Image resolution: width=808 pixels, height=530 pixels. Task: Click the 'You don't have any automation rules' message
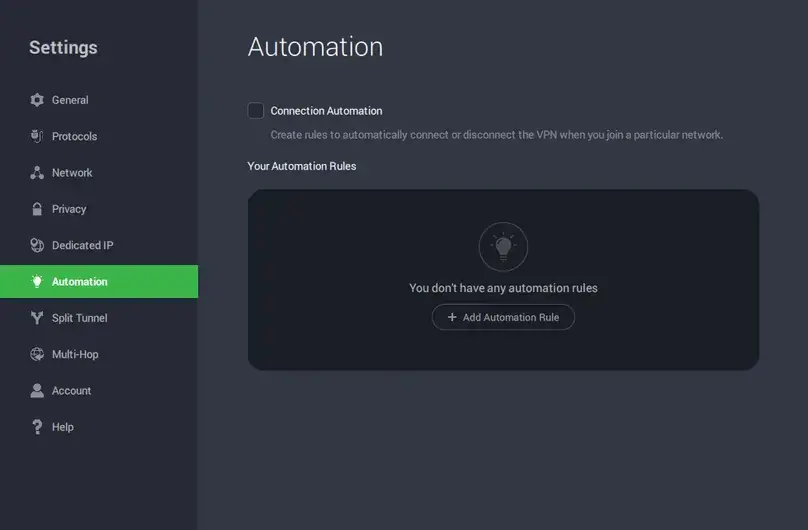(503, 288)
